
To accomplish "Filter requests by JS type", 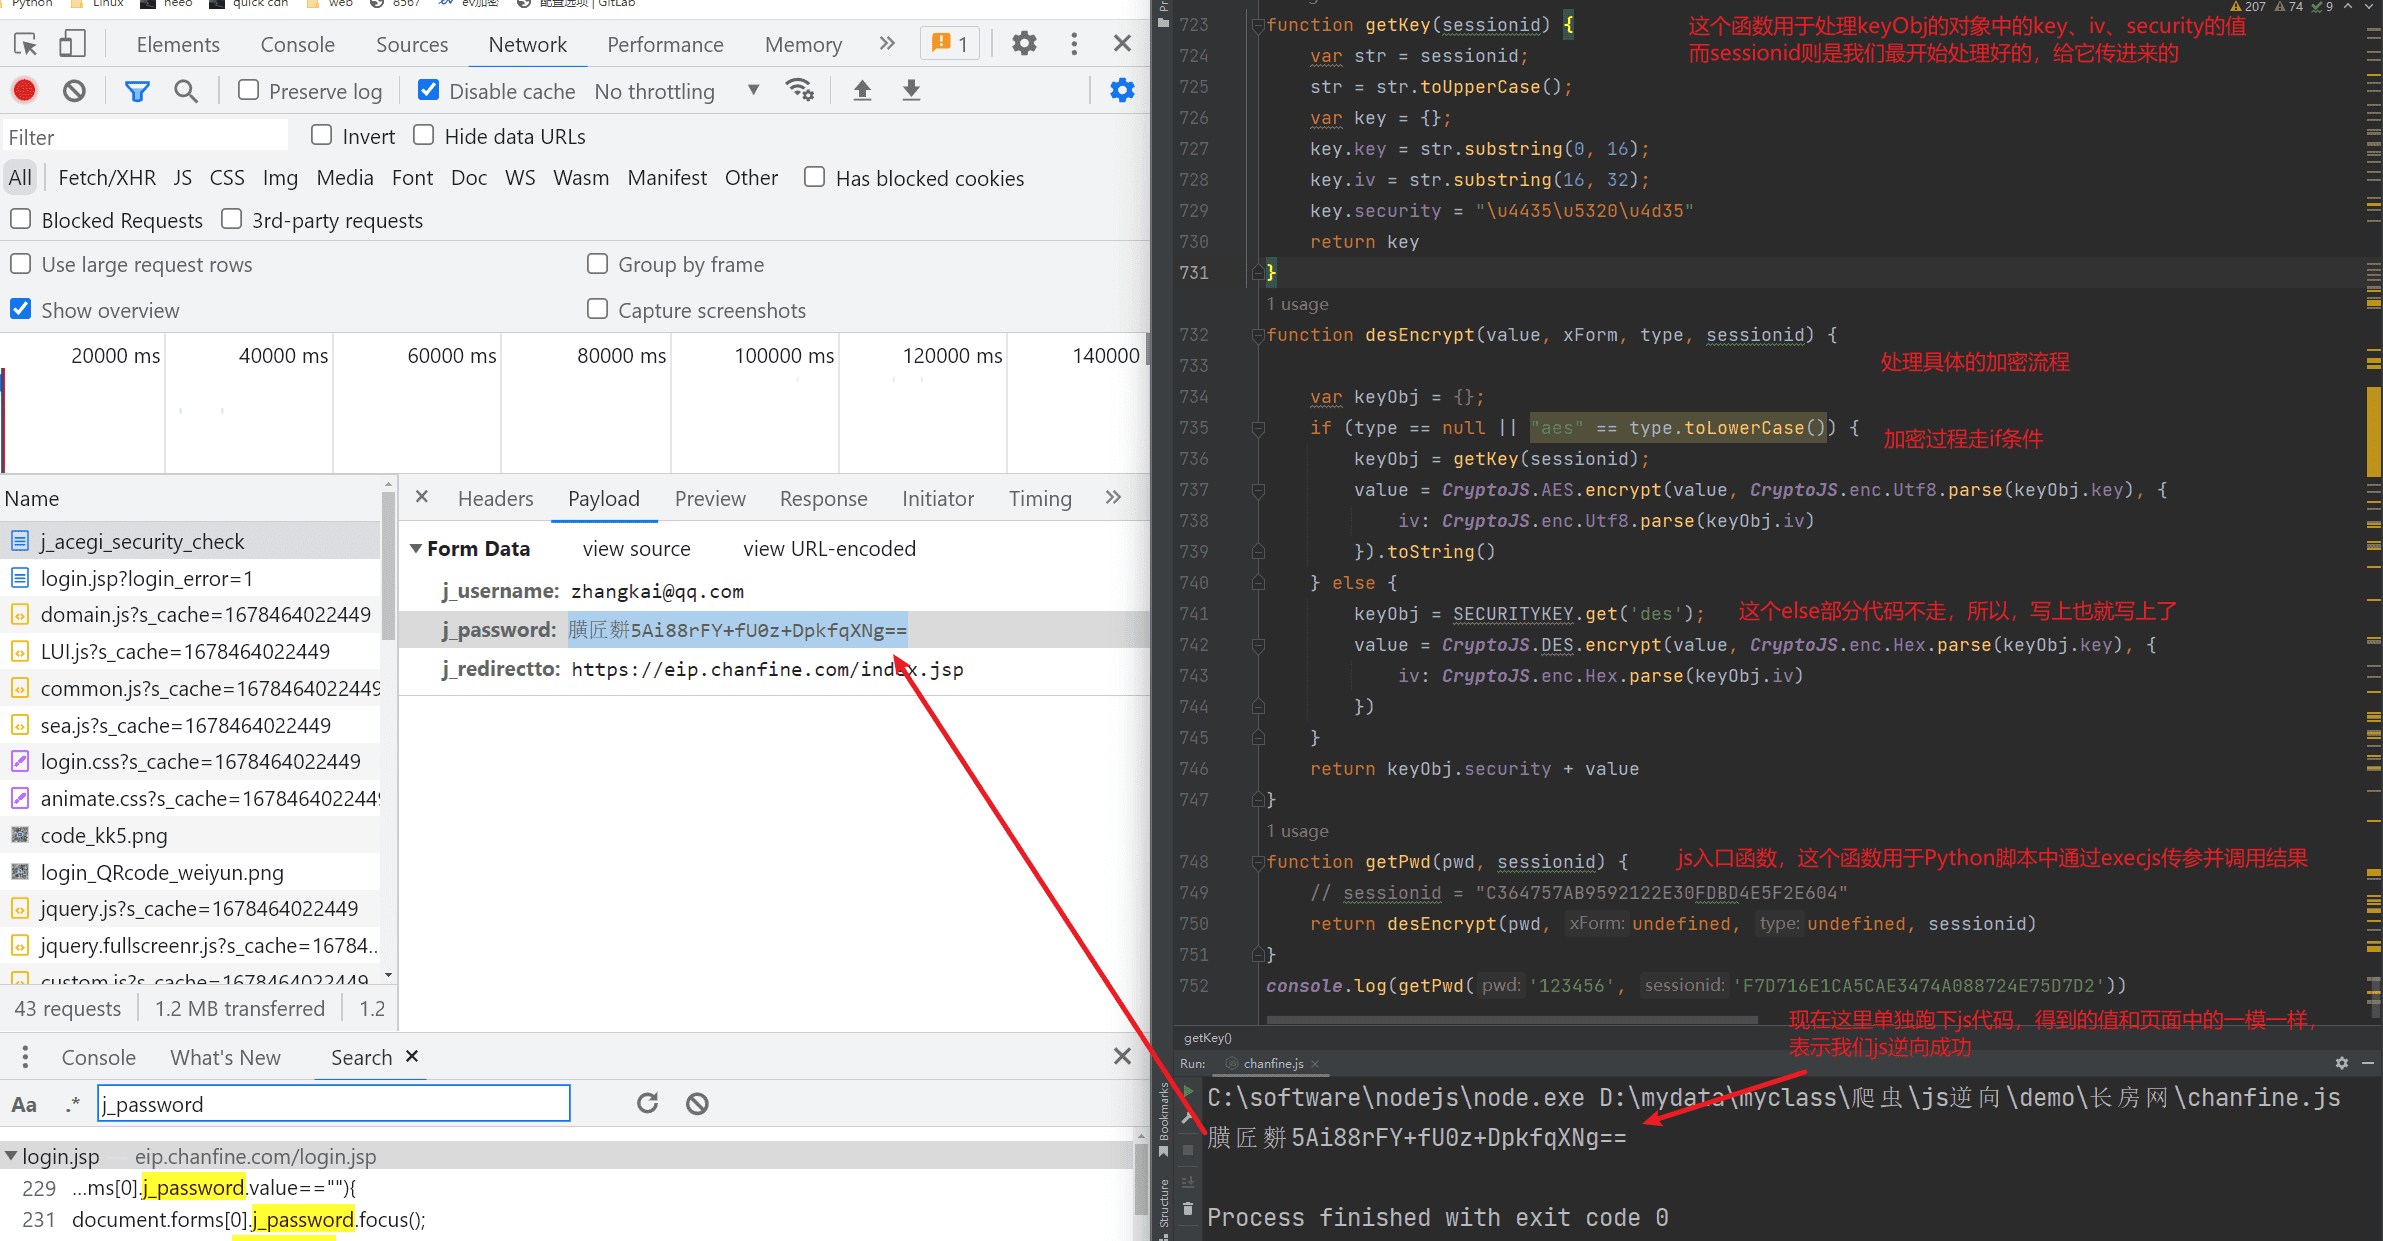I will tap(182, 178).
